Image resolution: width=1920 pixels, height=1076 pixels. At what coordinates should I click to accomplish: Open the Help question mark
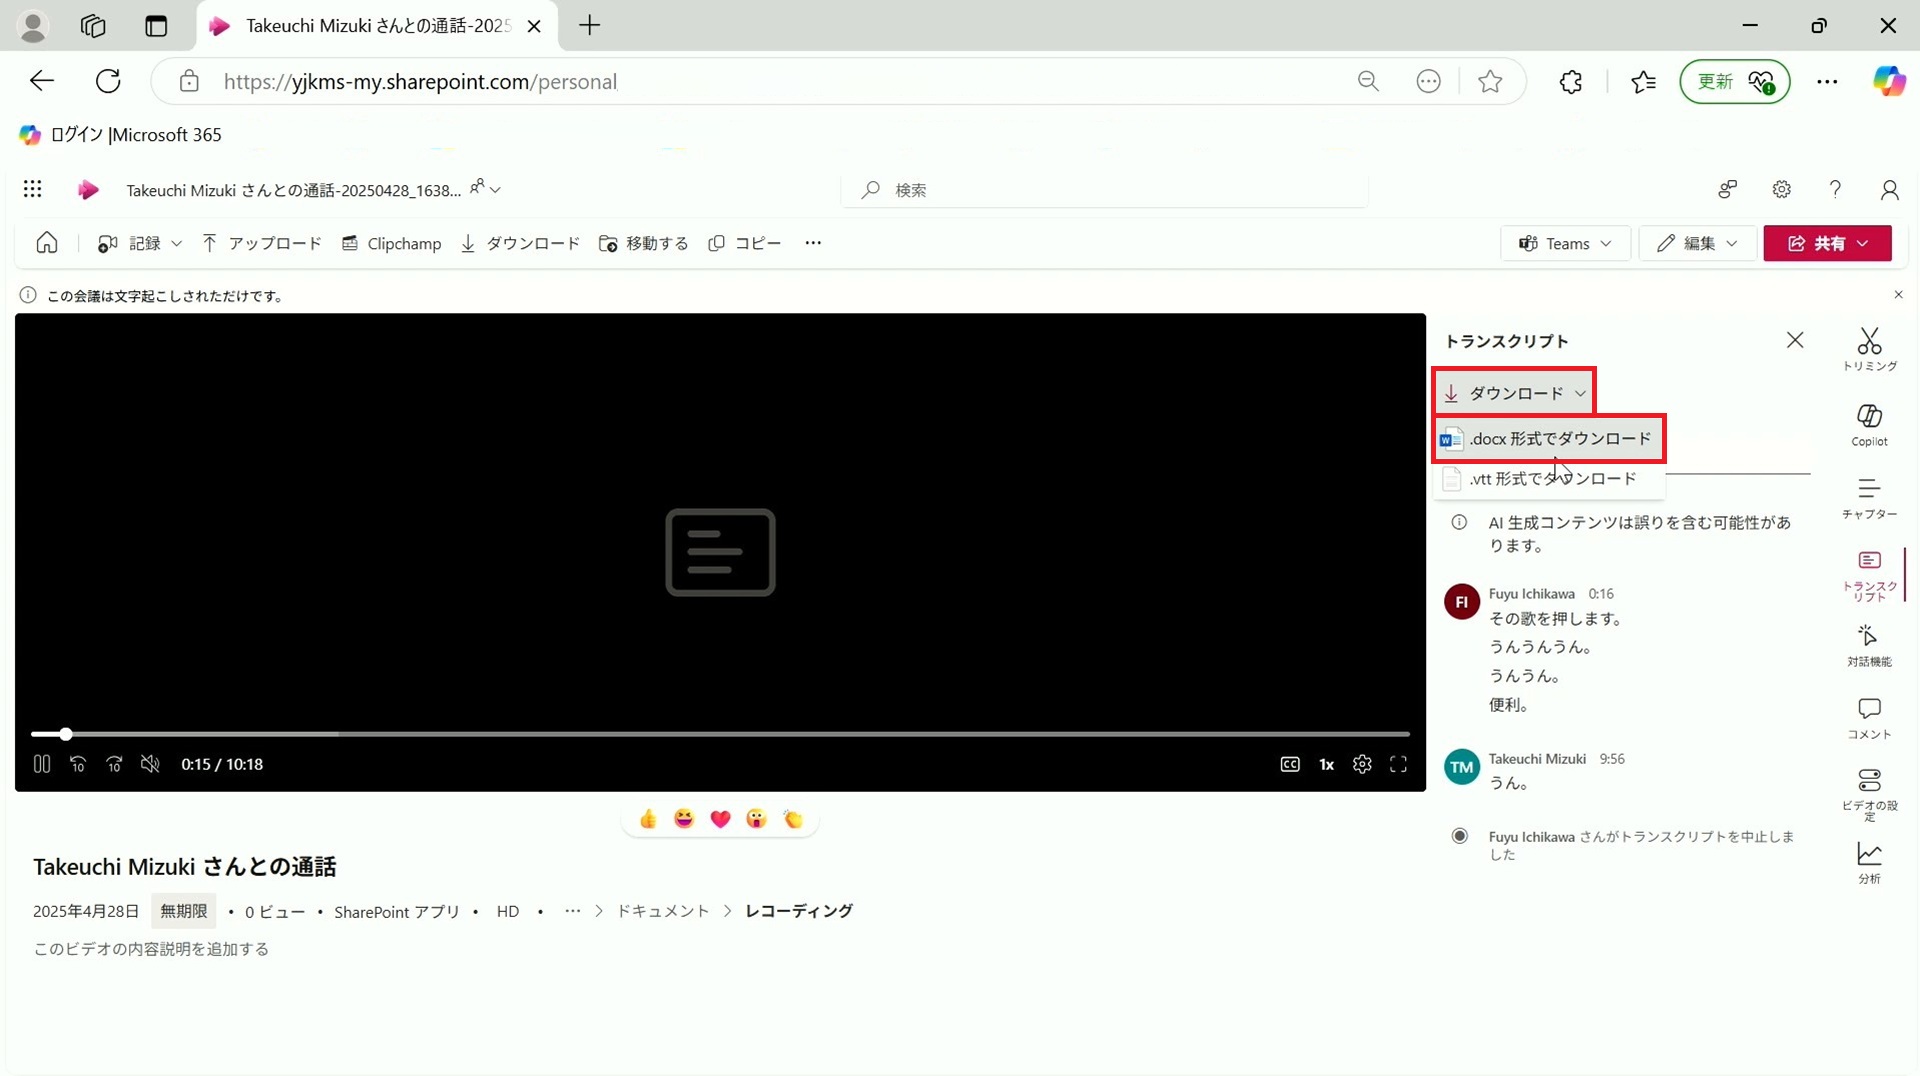point(1835,189)
